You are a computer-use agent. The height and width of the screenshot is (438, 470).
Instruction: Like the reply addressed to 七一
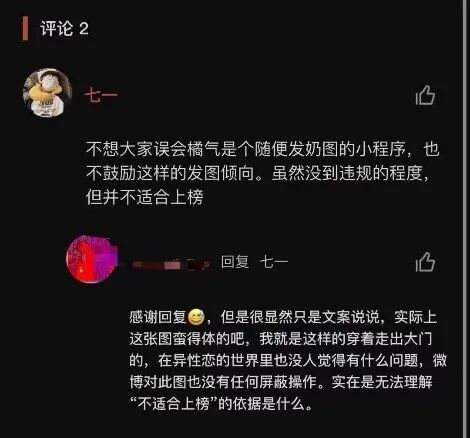[x=425, y=262]
